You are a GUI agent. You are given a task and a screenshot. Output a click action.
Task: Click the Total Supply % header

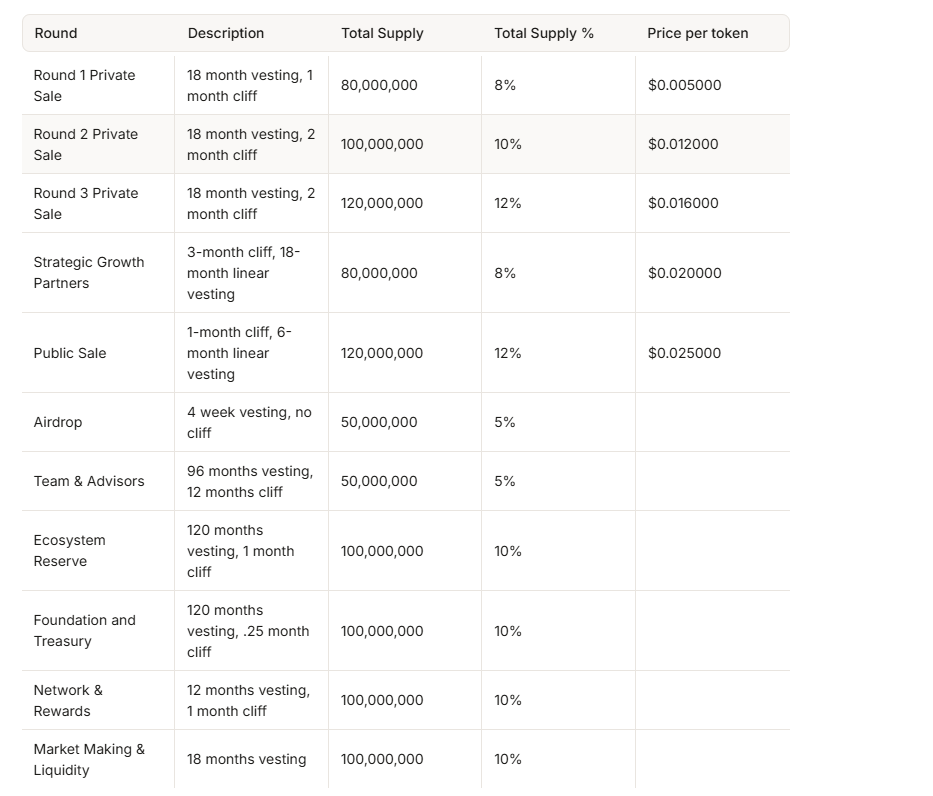[544, 33]
